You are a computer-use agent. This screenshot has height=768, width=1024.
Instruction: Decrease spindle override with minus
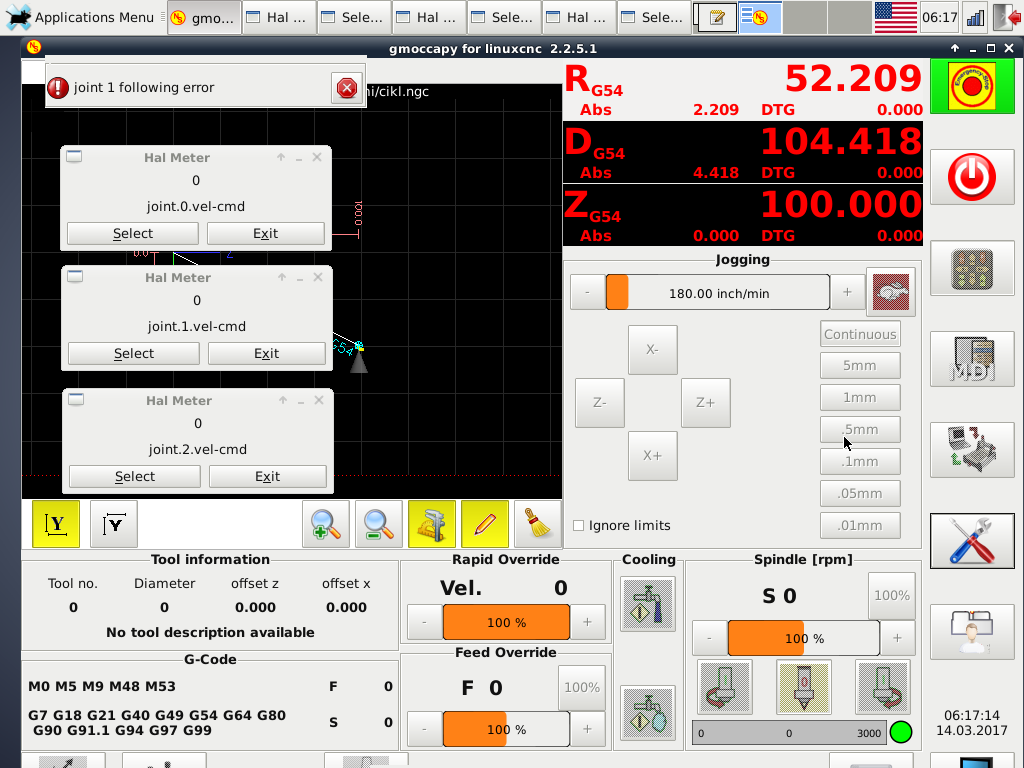coord(709,638)
